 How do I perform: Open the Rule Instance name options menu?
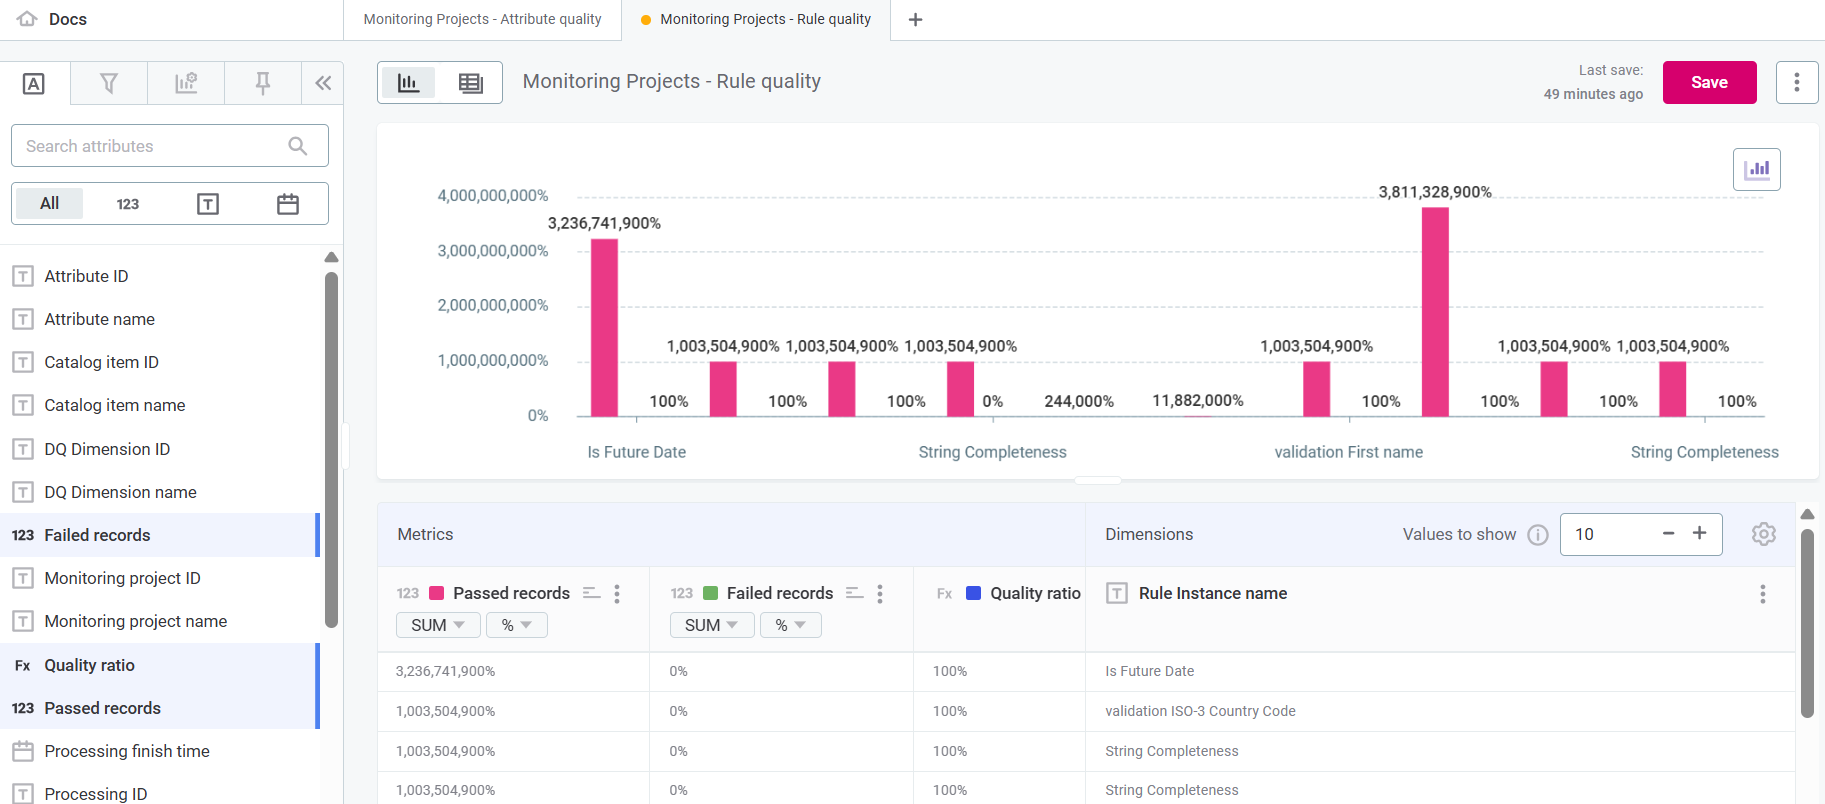point(1762,594)
